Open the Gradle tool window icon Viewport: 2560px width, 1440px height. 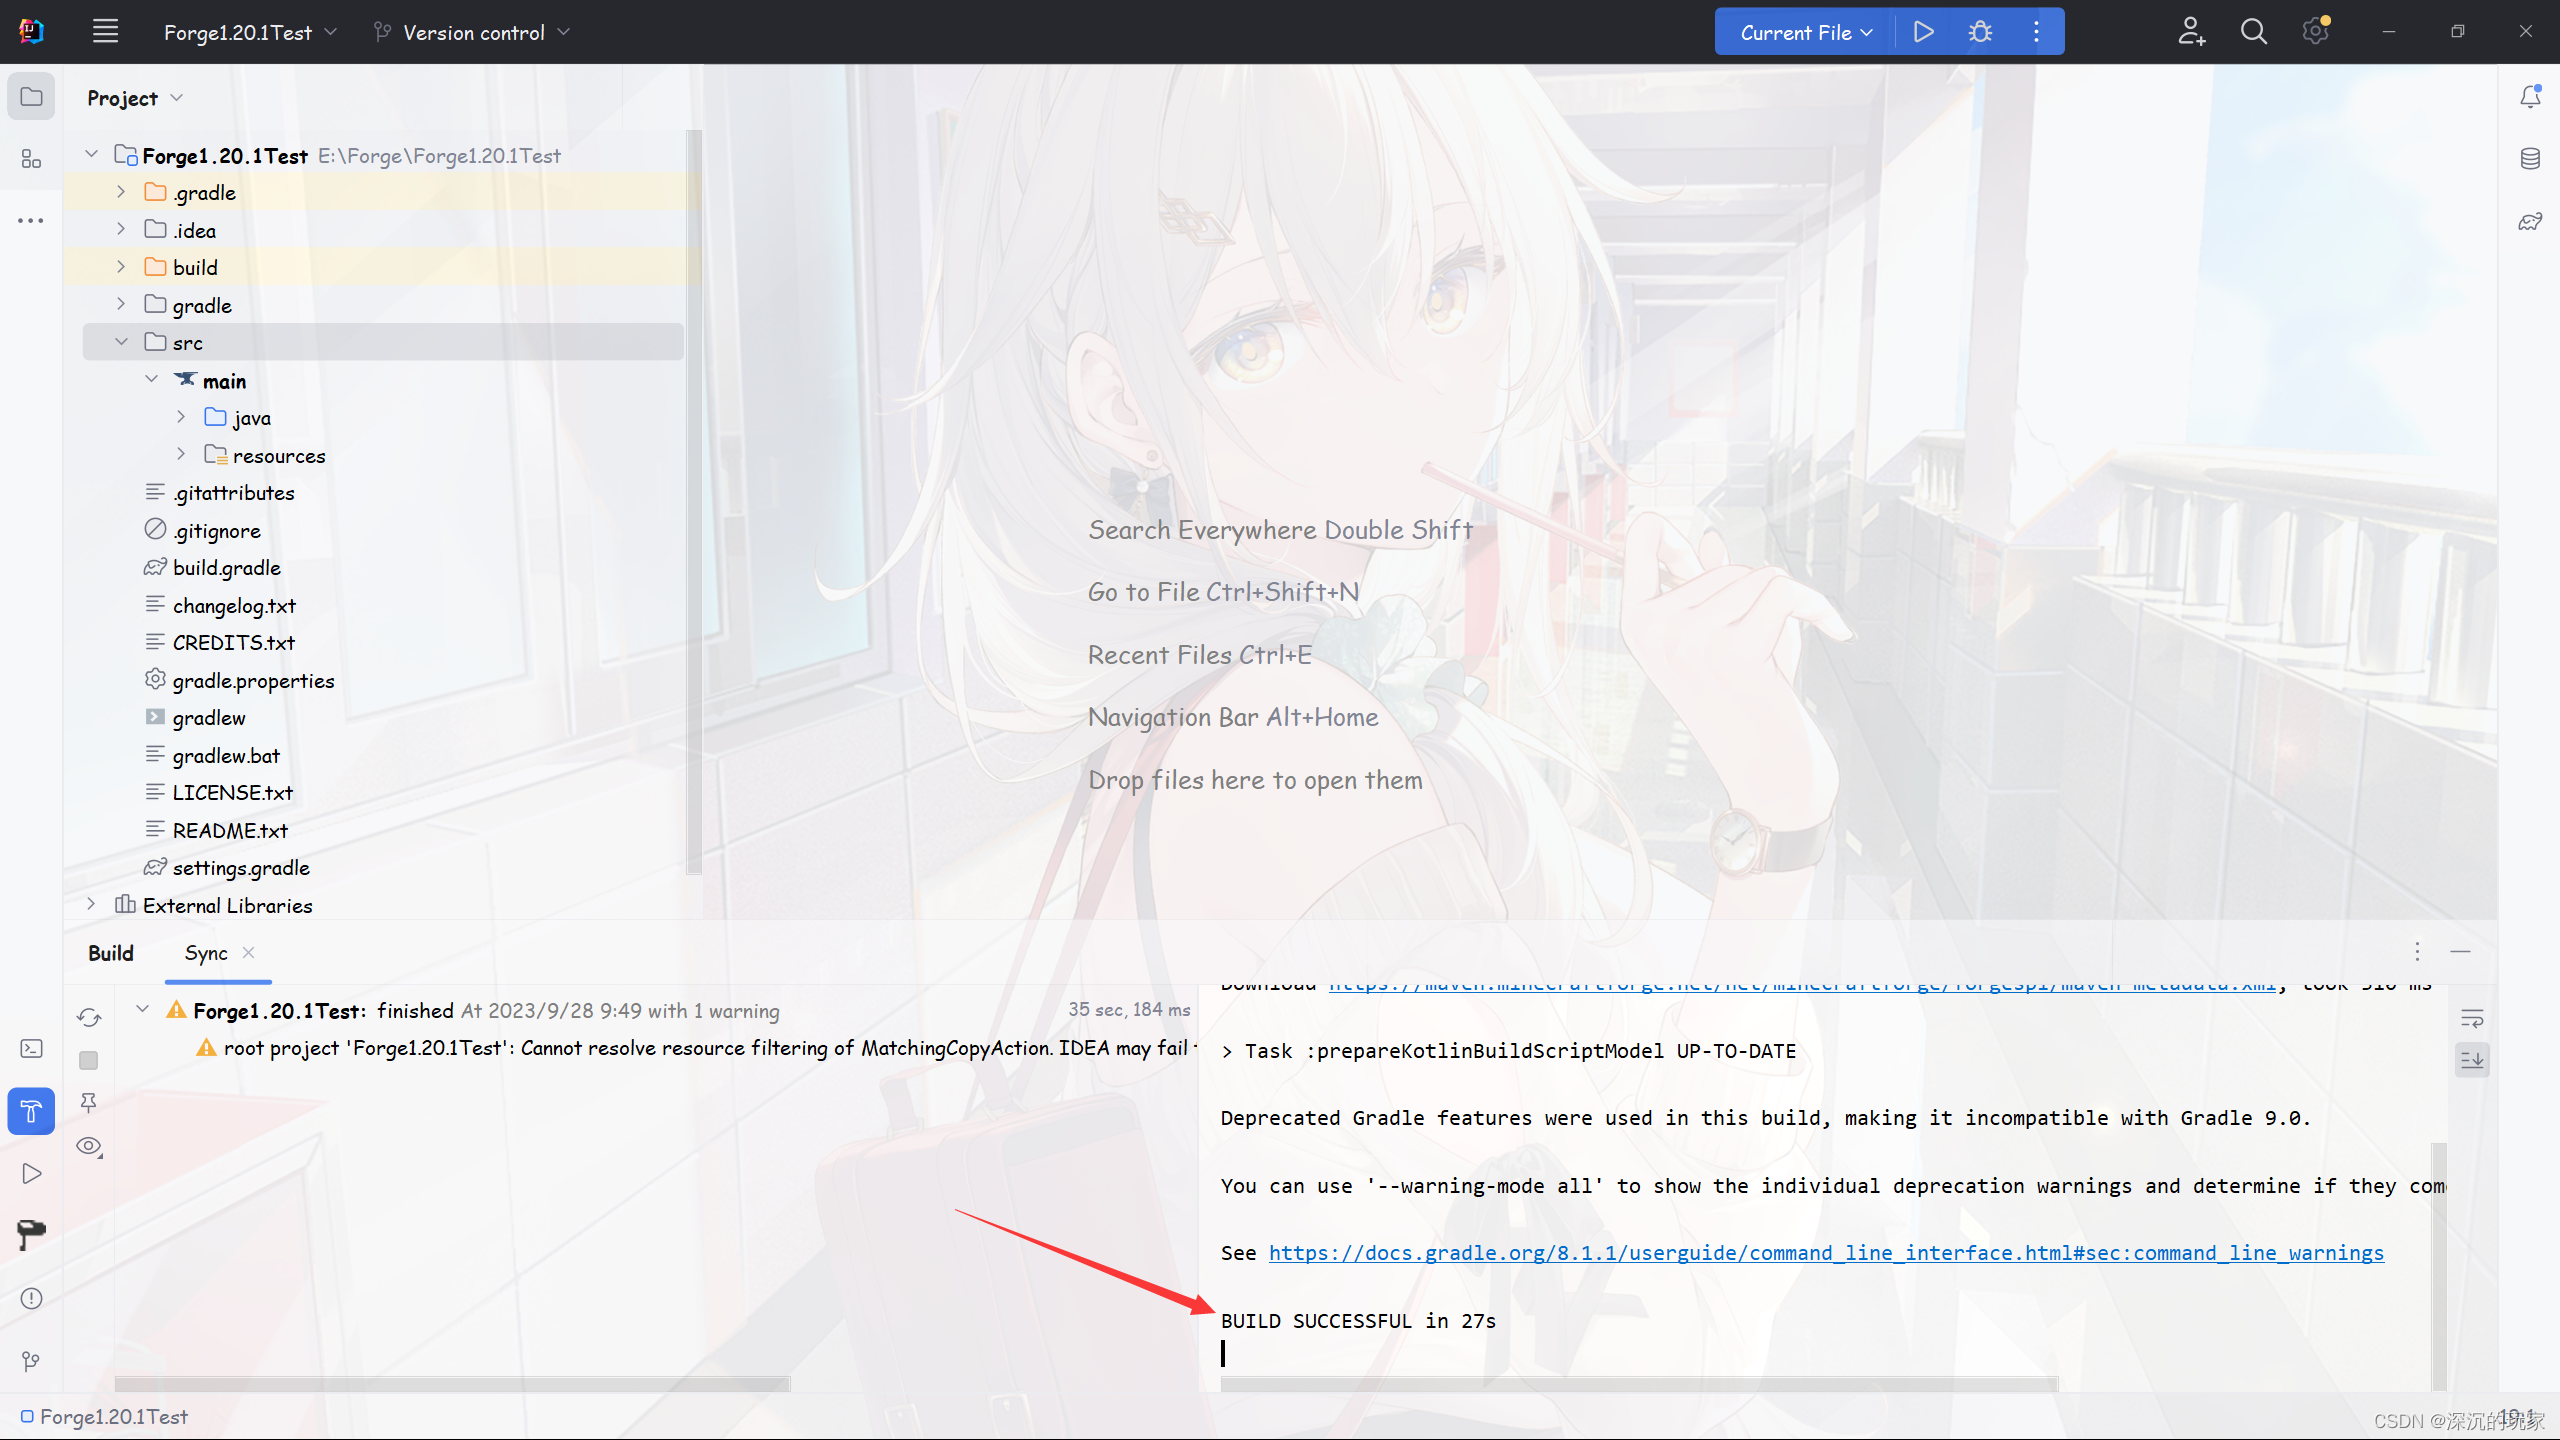pyautogui.click(x=2530, y=221)
